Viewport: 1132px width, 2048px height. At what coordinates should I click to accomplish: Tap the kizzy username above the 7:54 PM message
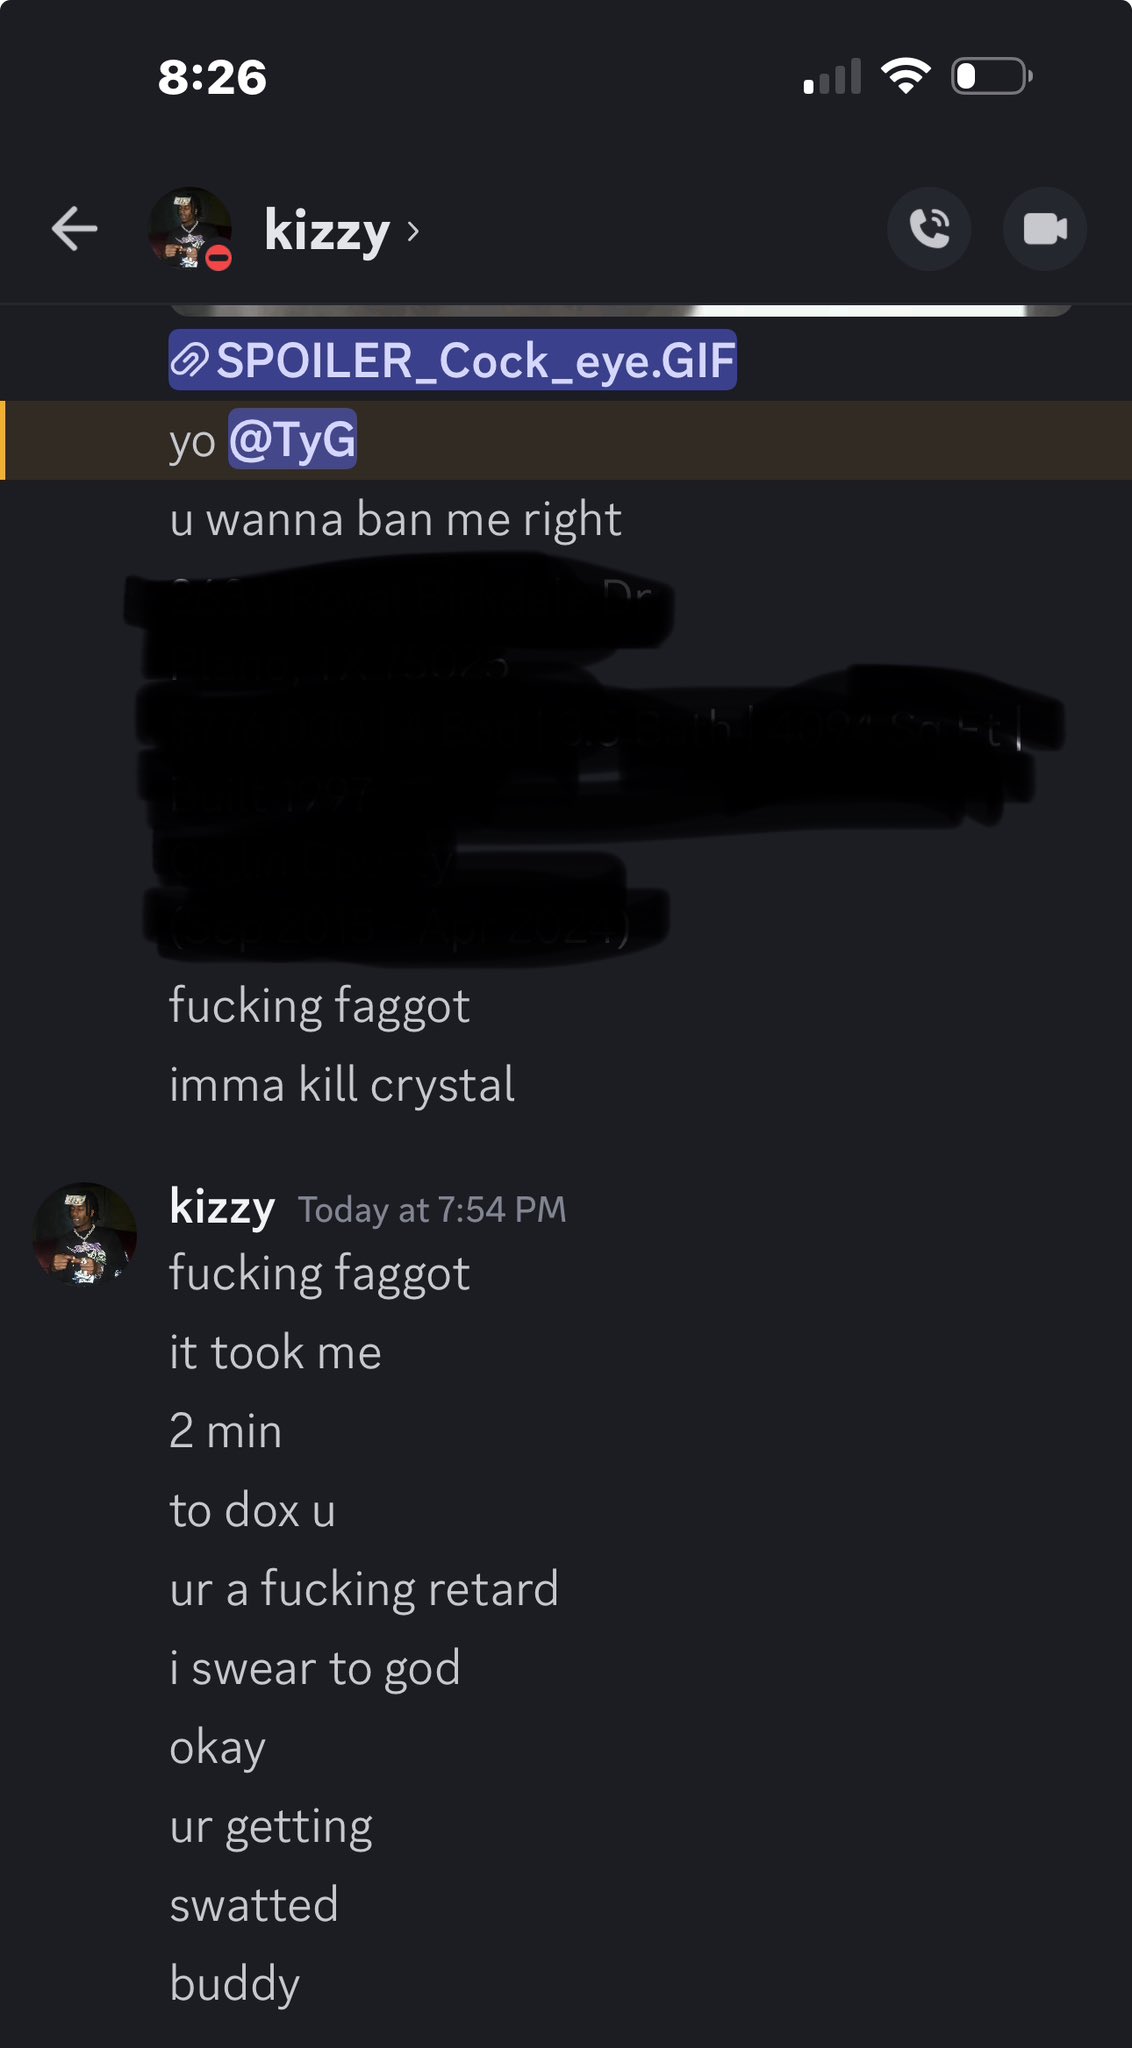coord(222,1206)
